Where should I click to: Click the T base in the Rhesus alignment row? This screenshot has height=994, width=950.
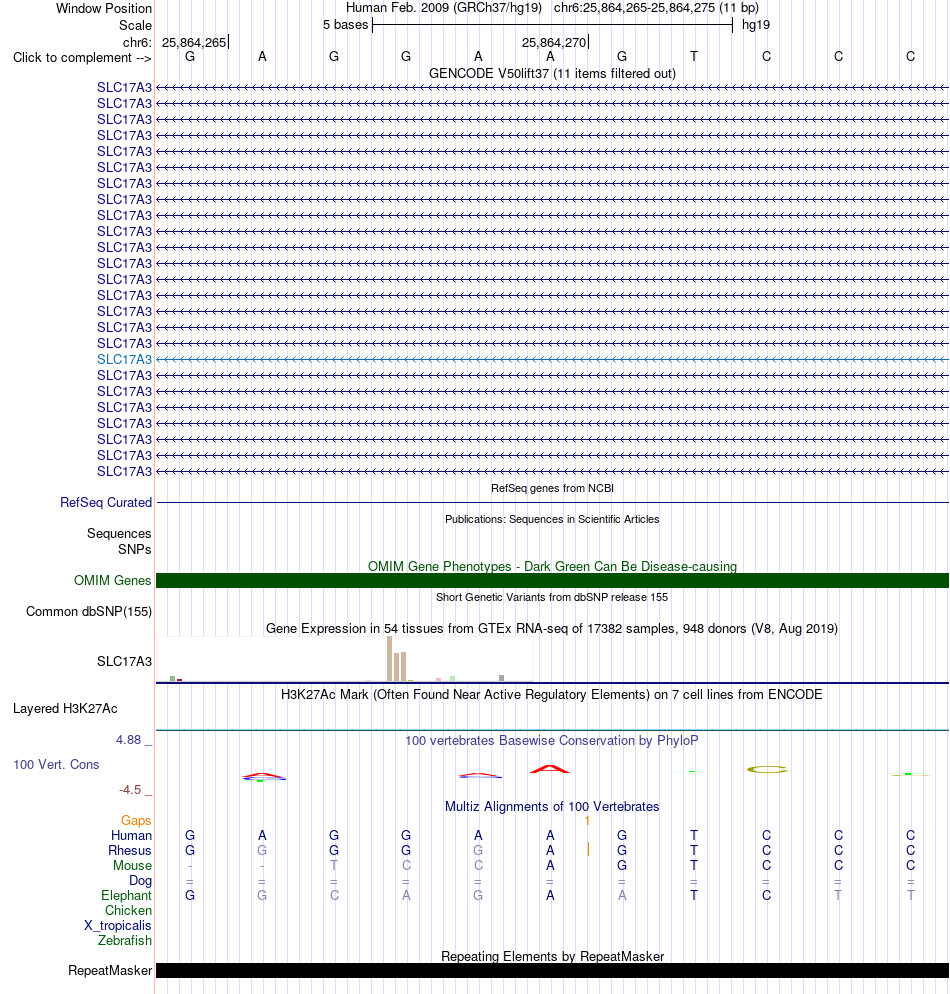pos(694,851)
